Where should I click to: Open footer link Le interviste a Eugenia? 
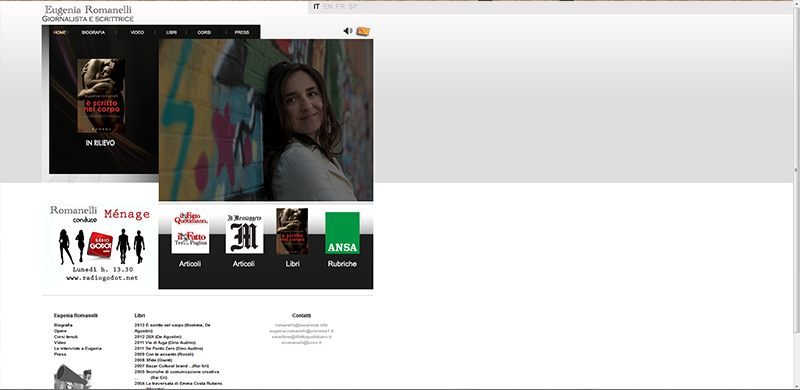(x=78, y=348)
